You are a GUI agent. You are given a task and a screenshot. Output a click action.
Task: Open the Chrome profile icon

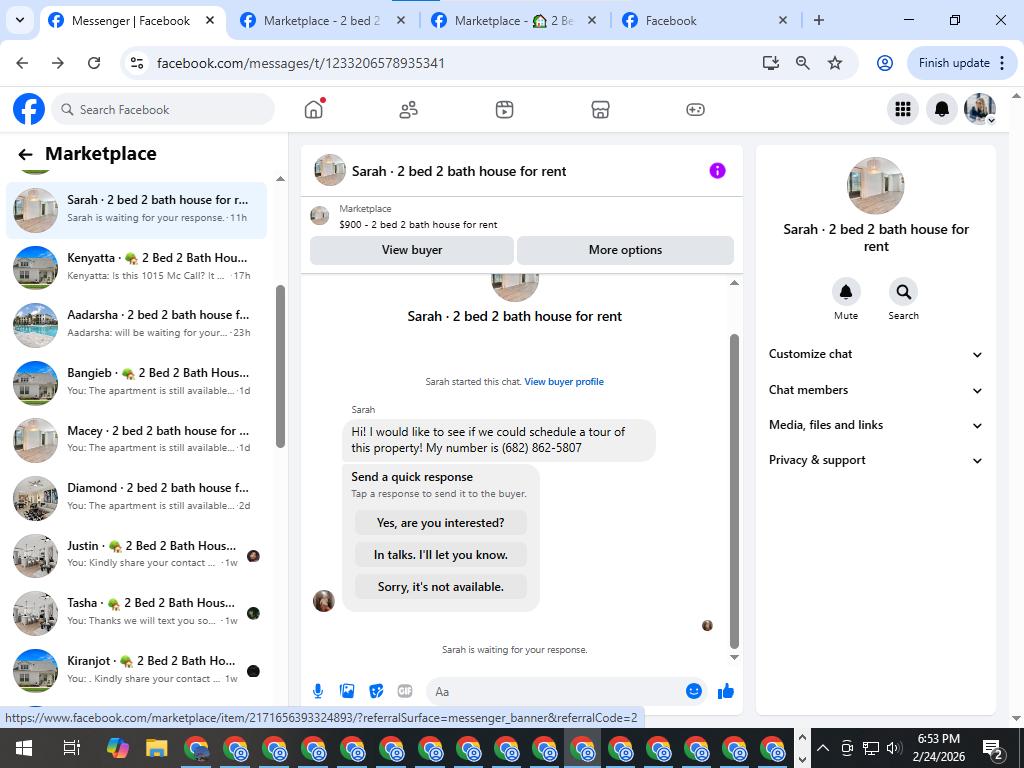884,63
